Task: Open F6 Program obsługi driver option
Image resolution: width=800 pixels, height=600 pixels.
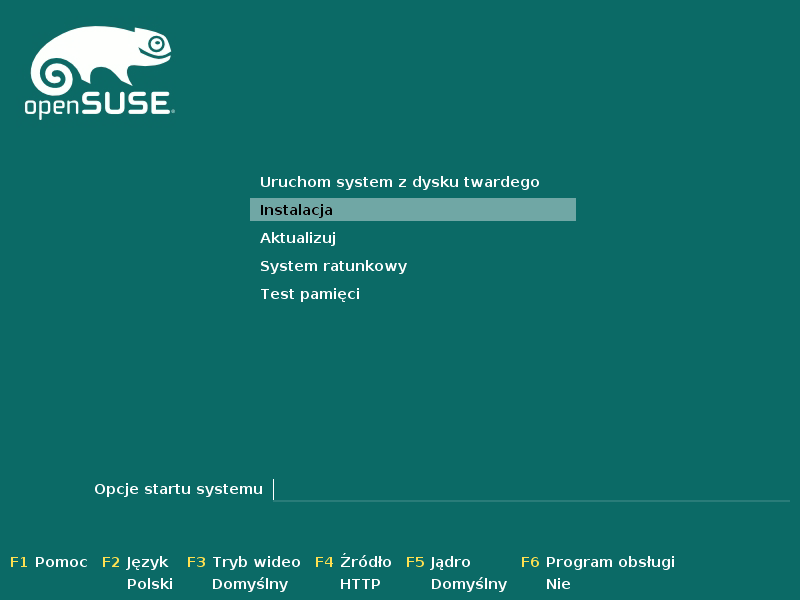Action: 610,562
